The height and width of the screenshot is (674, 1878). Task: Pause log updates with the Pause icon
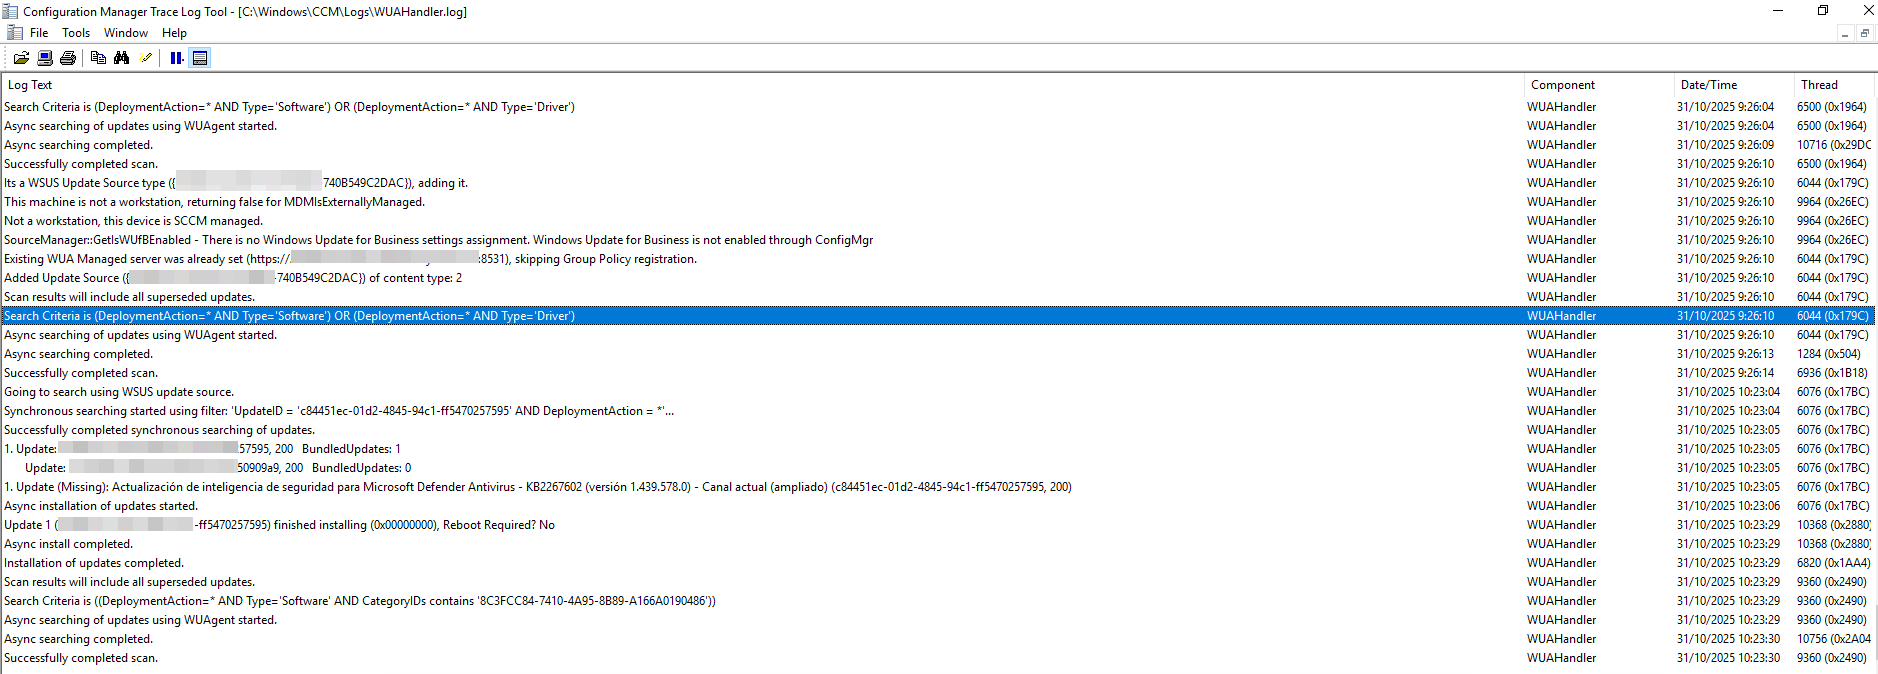point(176,58)
